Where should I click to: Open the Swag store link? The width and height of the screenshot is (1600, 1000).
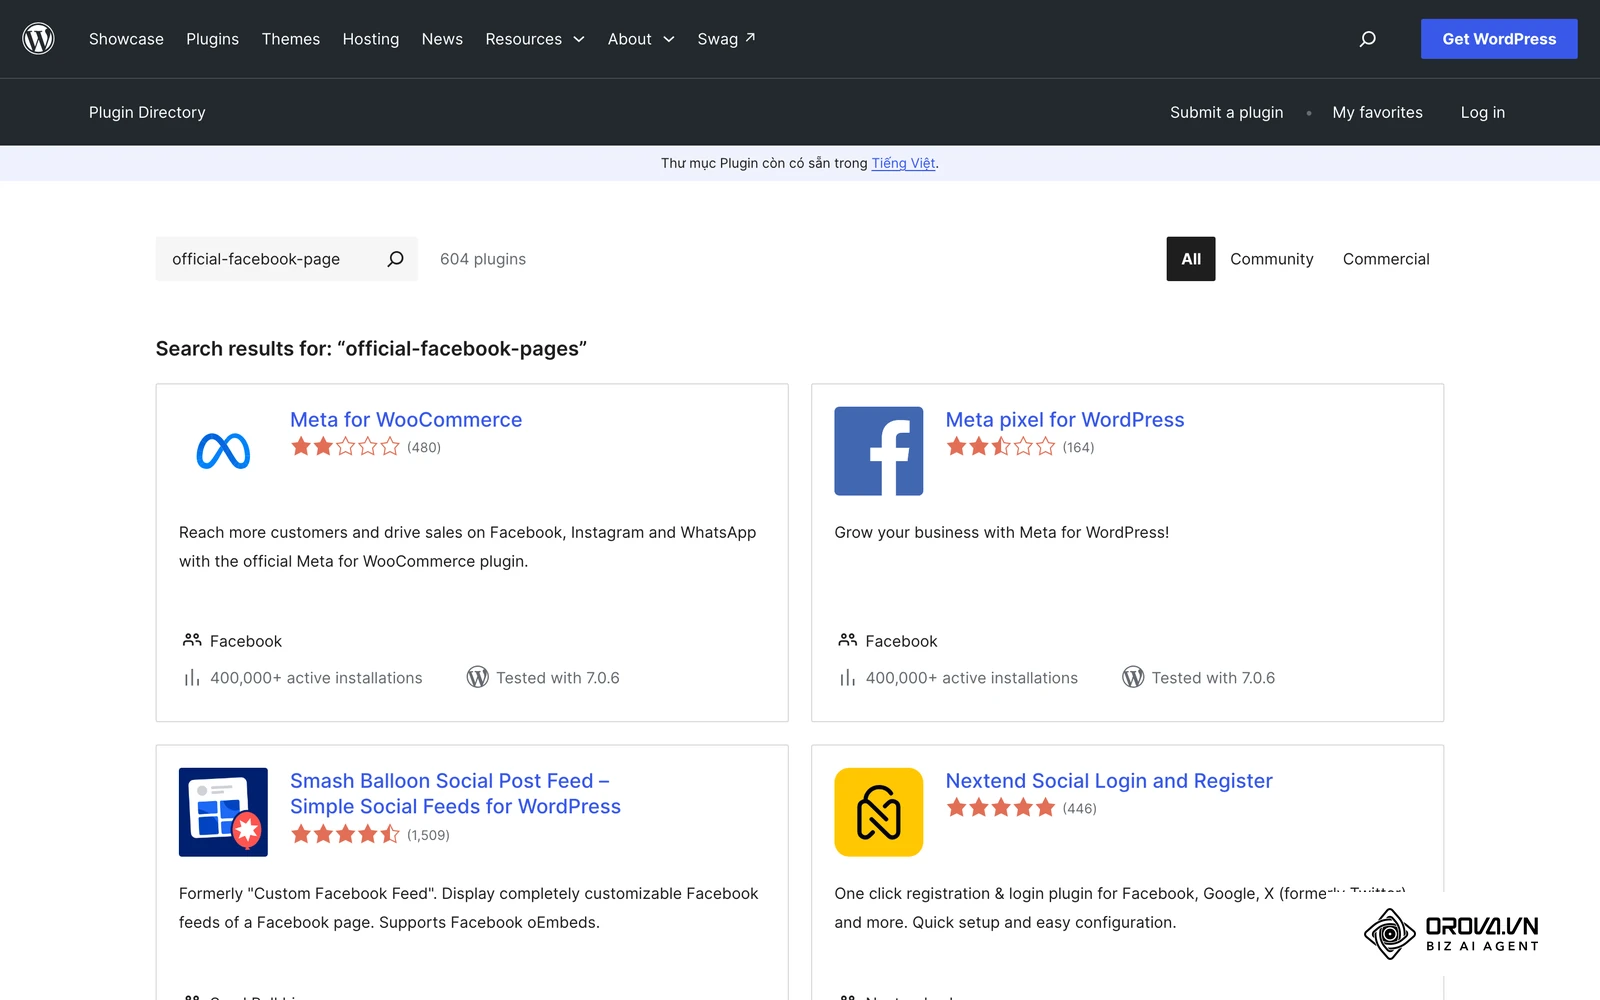(726, 39)
